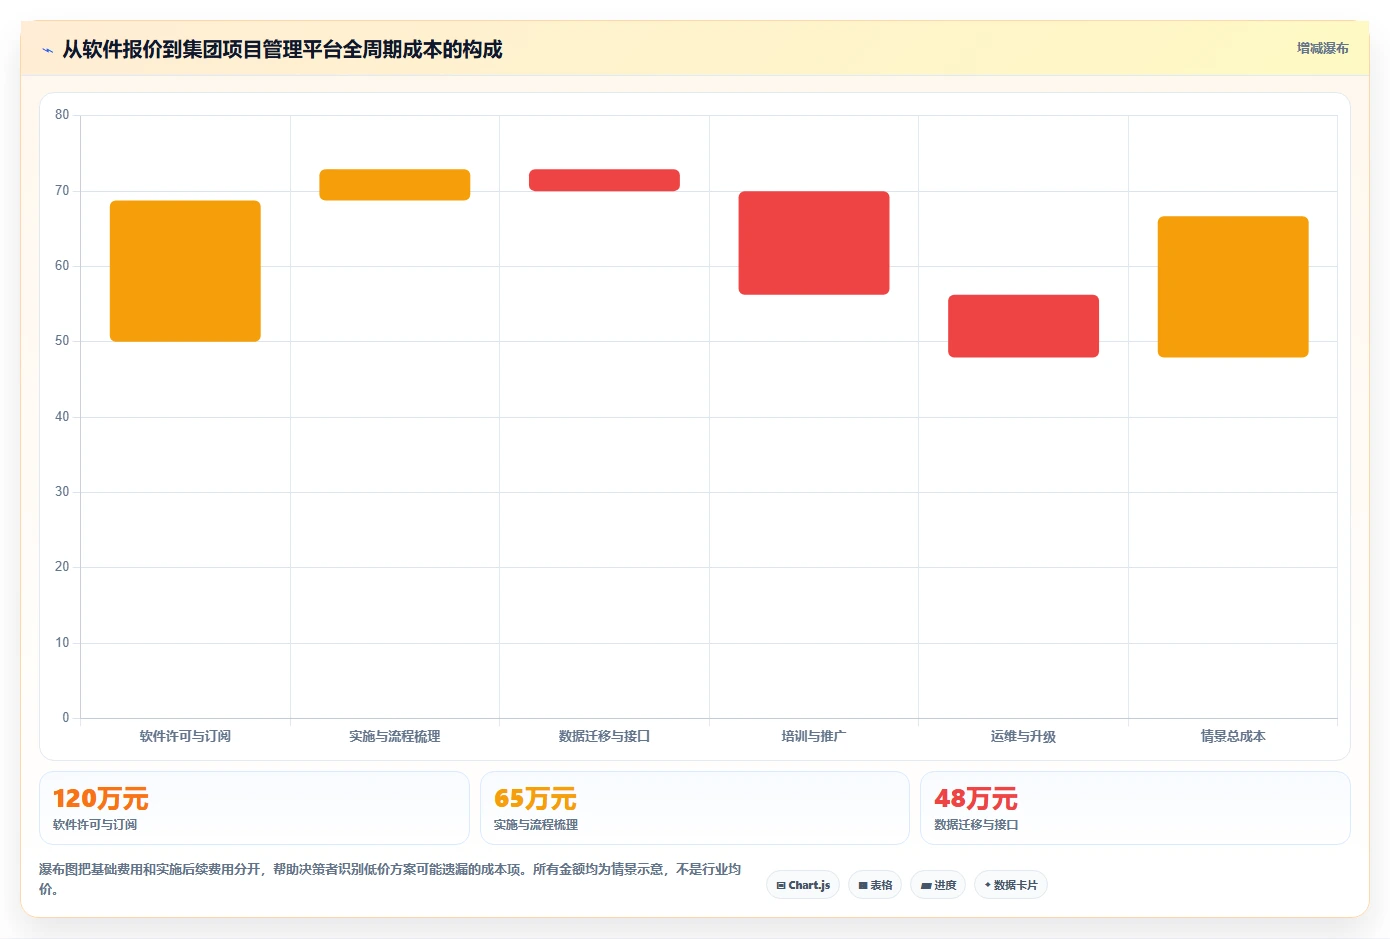Click the y-axis value 80

(62, 115)
